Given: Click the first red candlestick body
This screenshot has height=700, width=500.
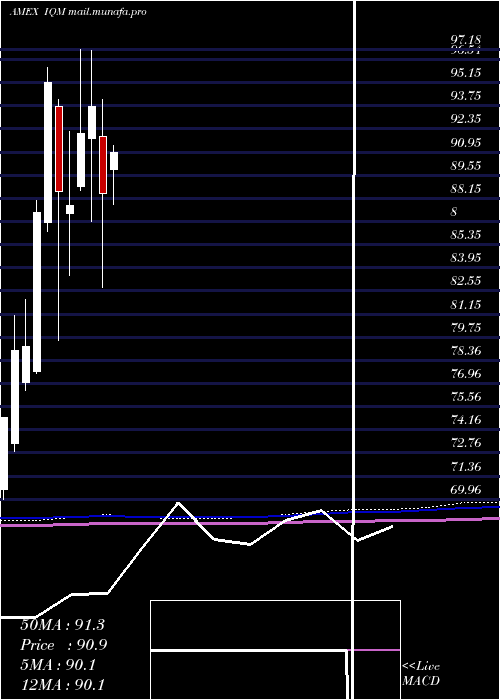Looking at the screenshot, I should pyautogui.click(x=58, y=149).
